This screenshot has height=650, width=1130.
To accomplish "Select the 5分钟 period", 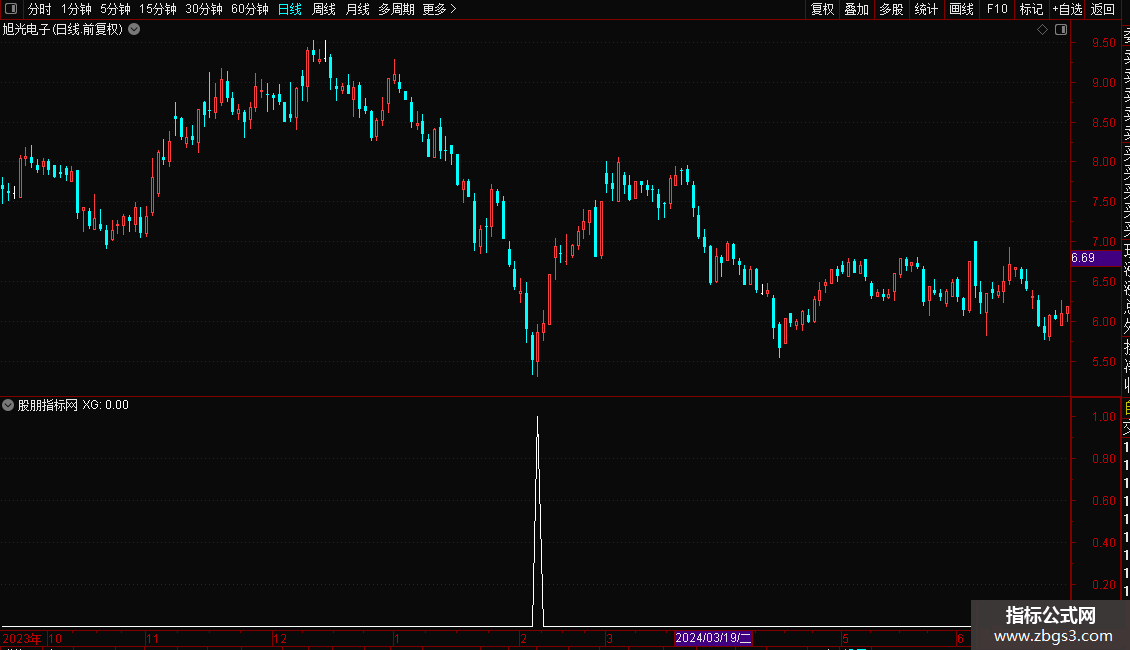I will coord(115,9).
